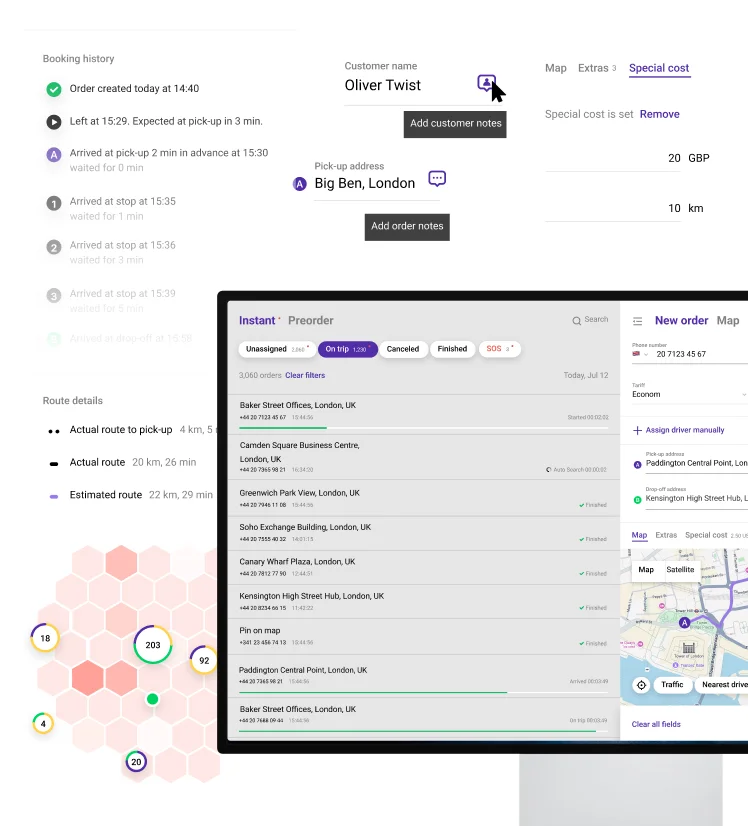Click the Remove special cost link
Viewport: 748px width, 826px height.
click(659, 114)
